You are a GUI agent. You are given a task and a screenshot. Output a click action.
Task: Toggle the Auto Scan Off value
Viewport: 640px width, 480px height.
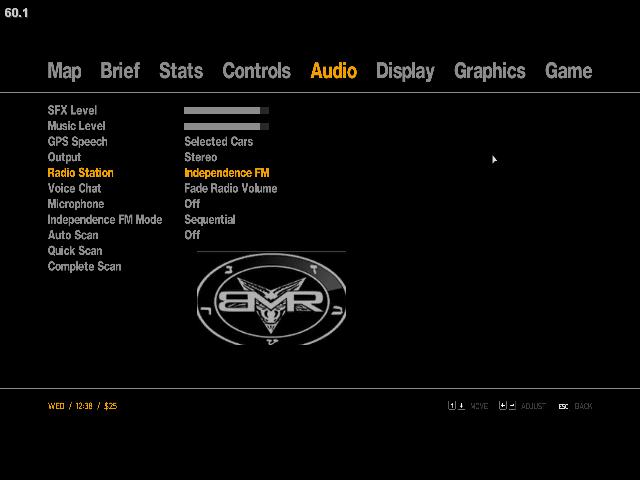[x=192, y=235]
